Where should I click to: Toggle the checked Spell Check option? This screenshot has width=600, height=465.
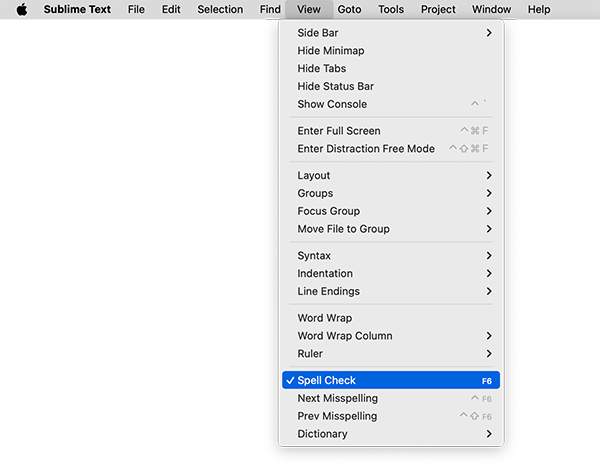coord(391,380)
